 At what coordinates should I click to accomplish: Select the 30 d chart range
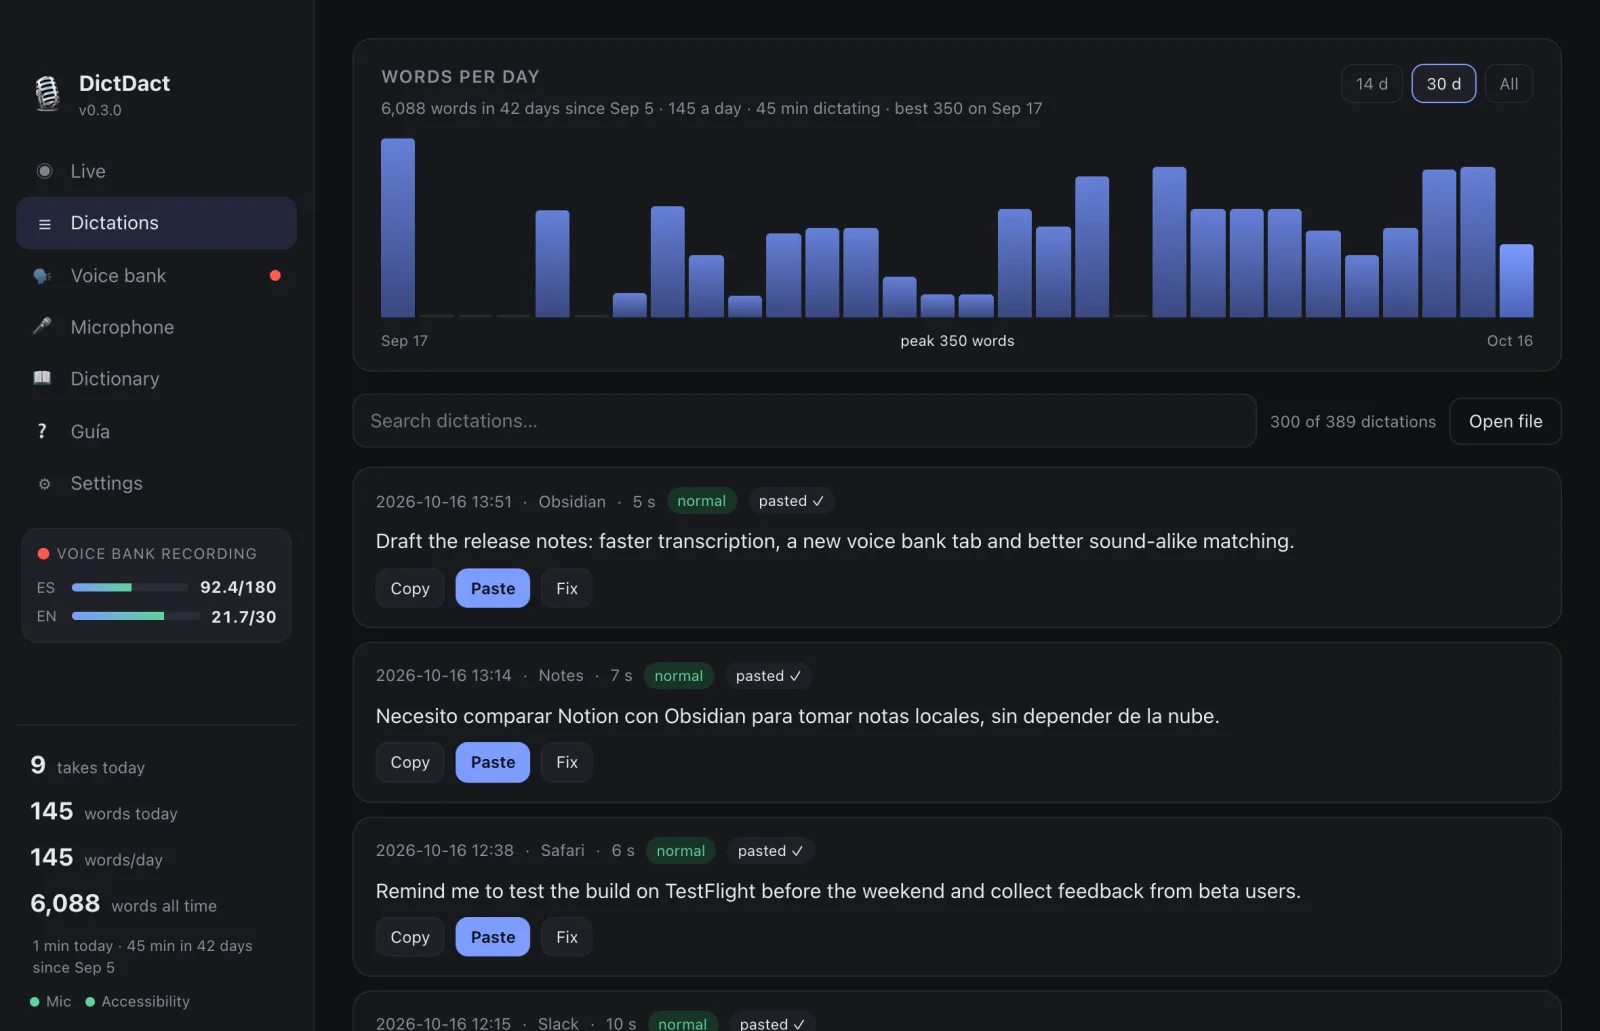(x=1443, y=84)
